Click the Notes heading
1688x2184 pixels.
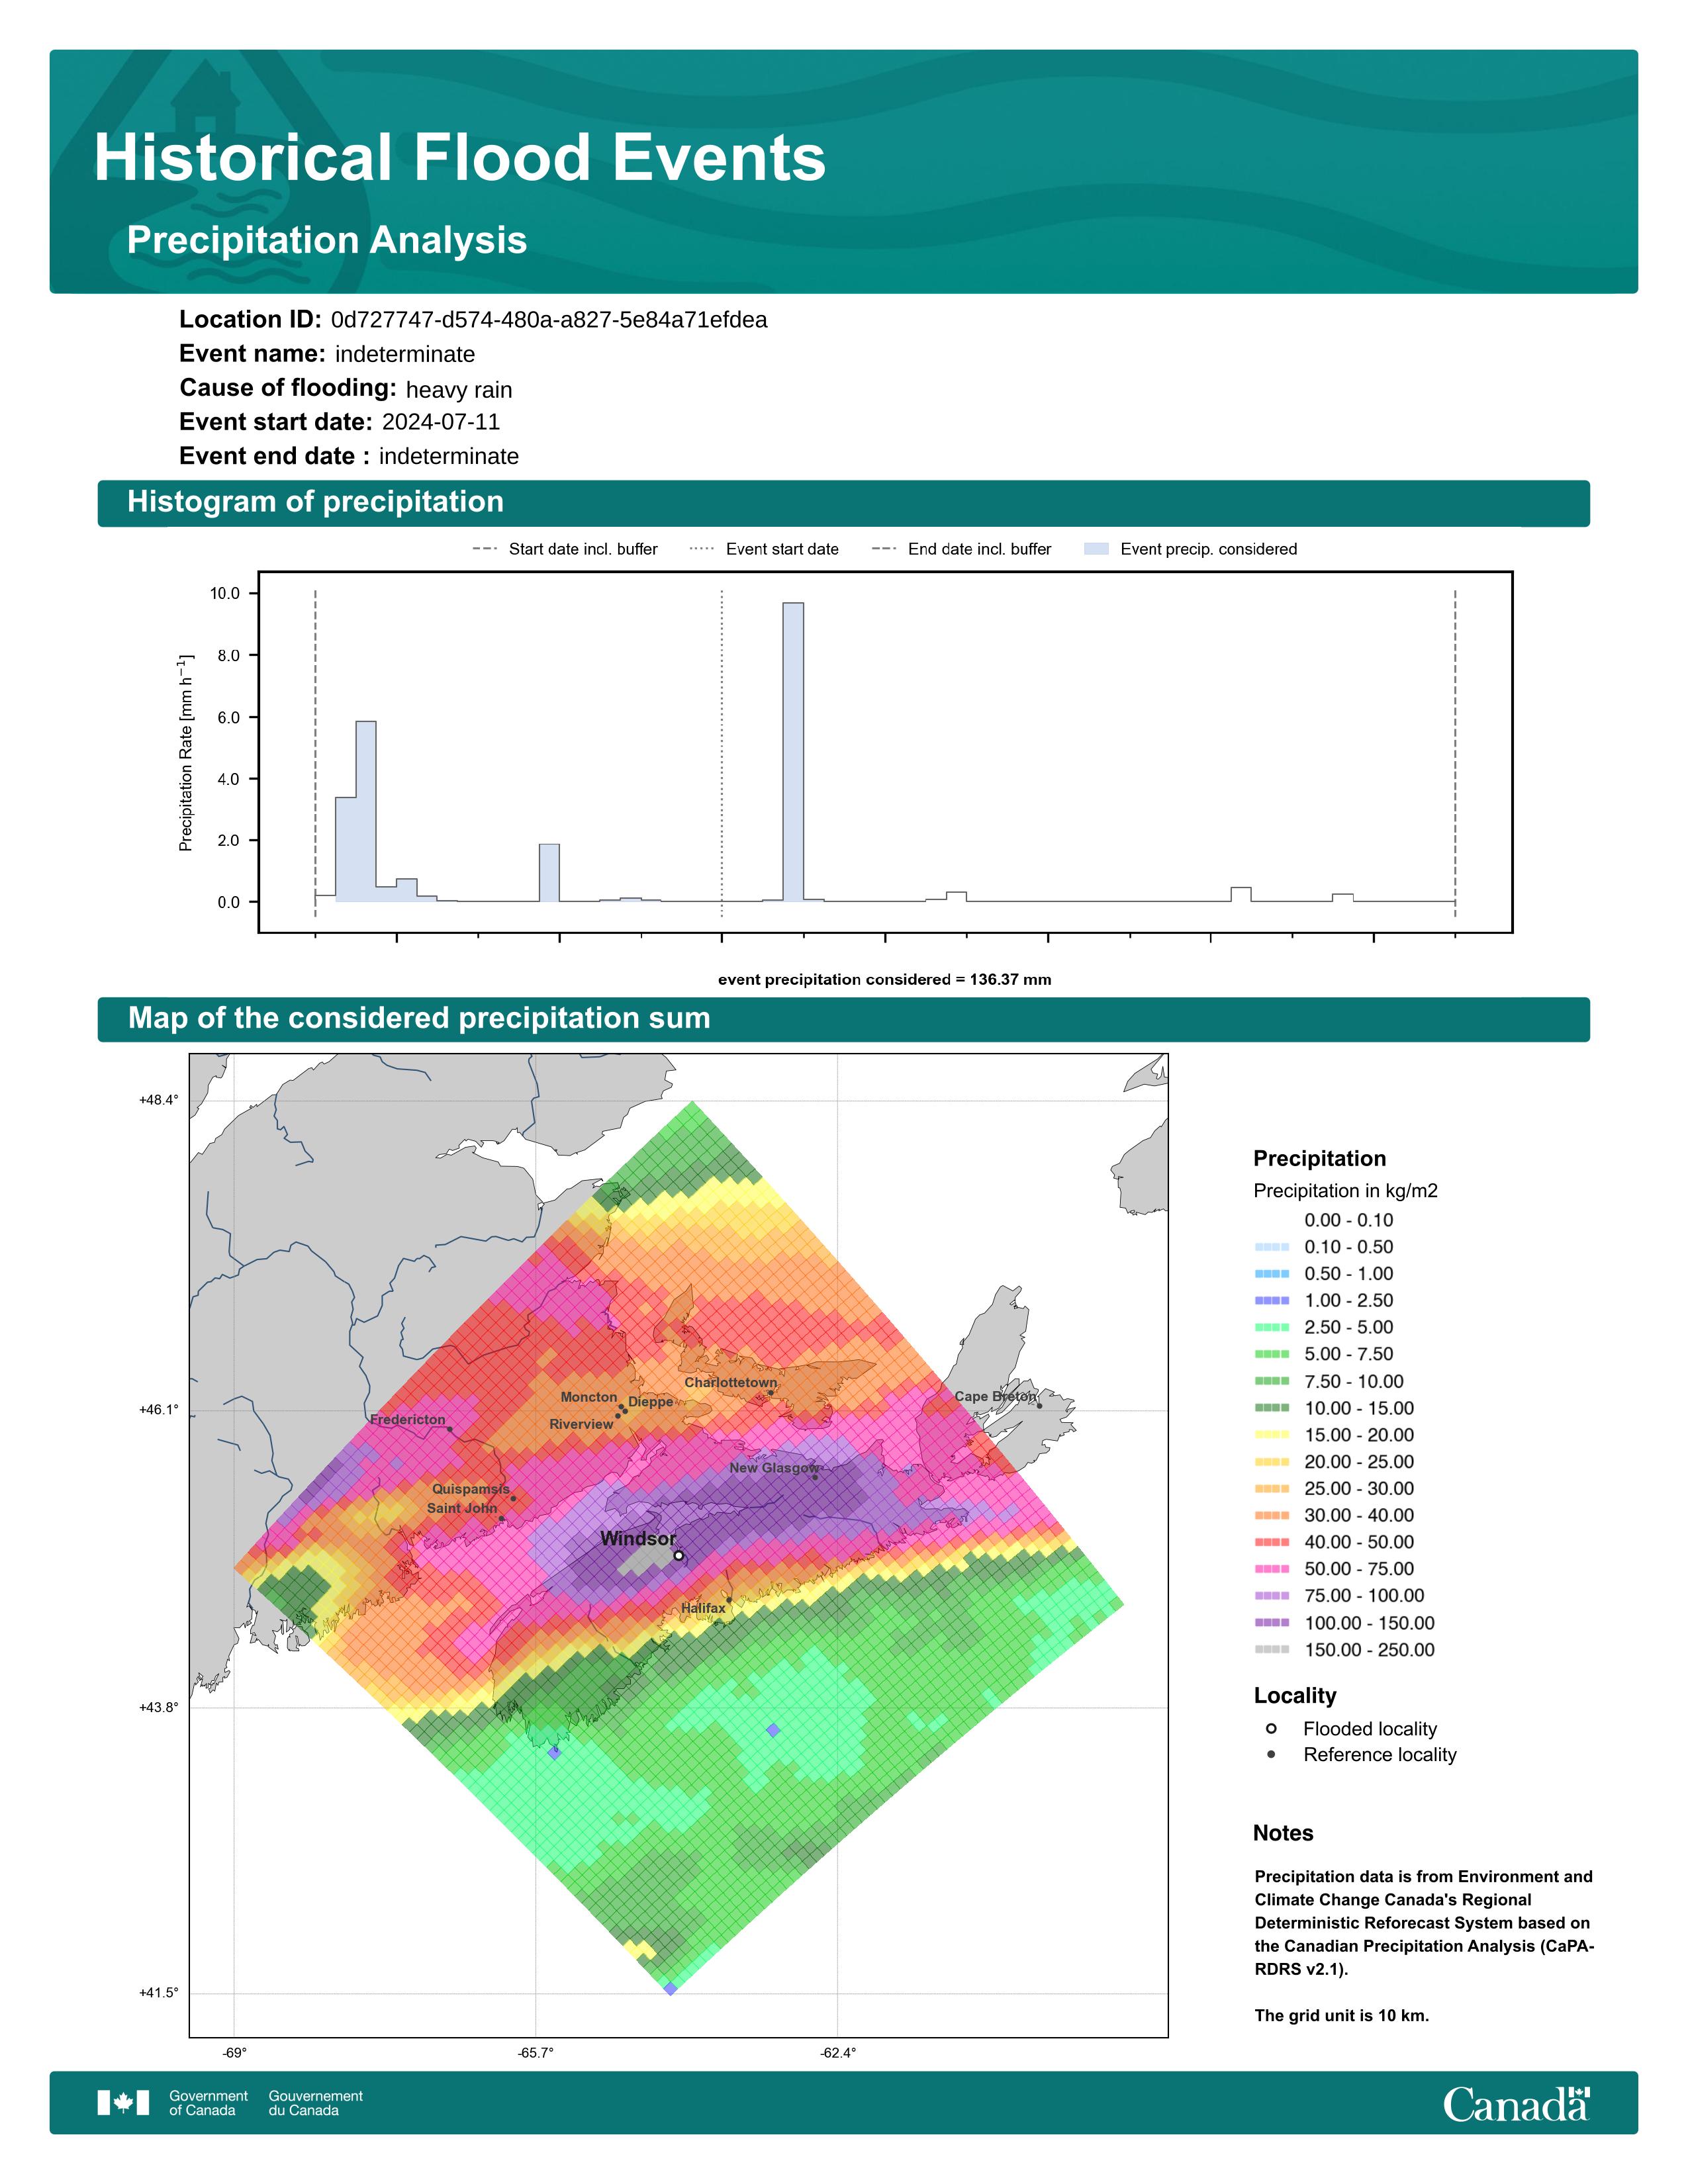[x=1283, y=1833]
